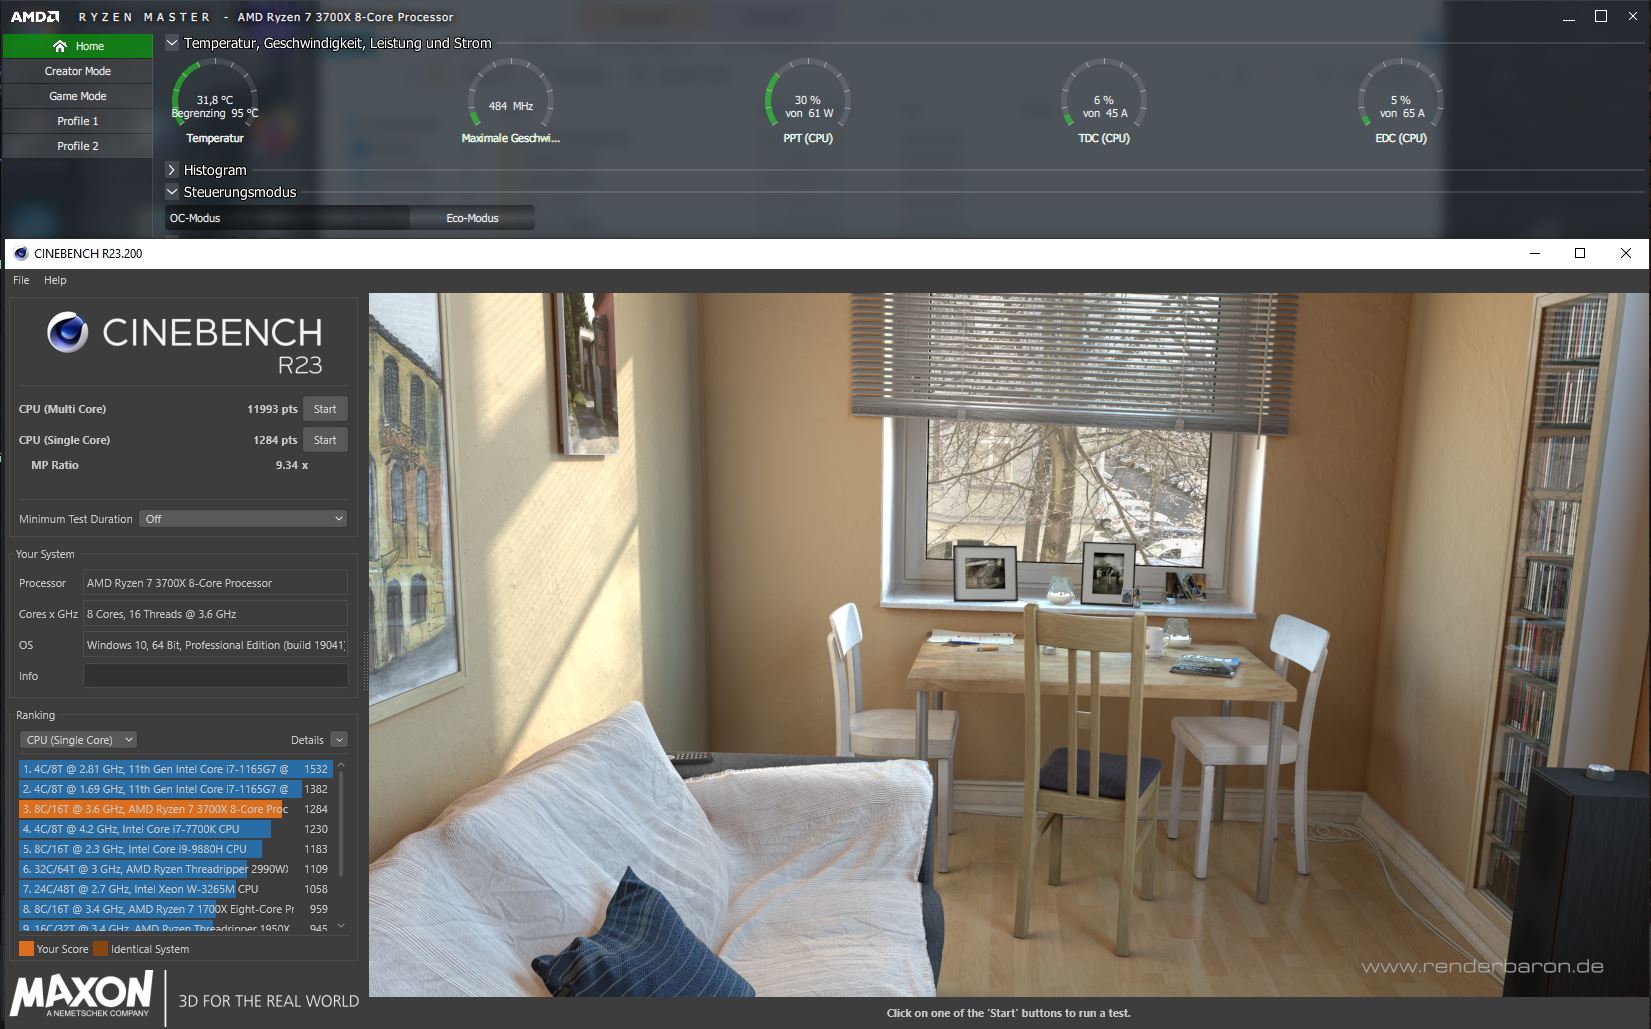The height and width of the screenshot is (1029, 1651).
Task: Click the brown Identical System legend swatch
Action: 101,949
